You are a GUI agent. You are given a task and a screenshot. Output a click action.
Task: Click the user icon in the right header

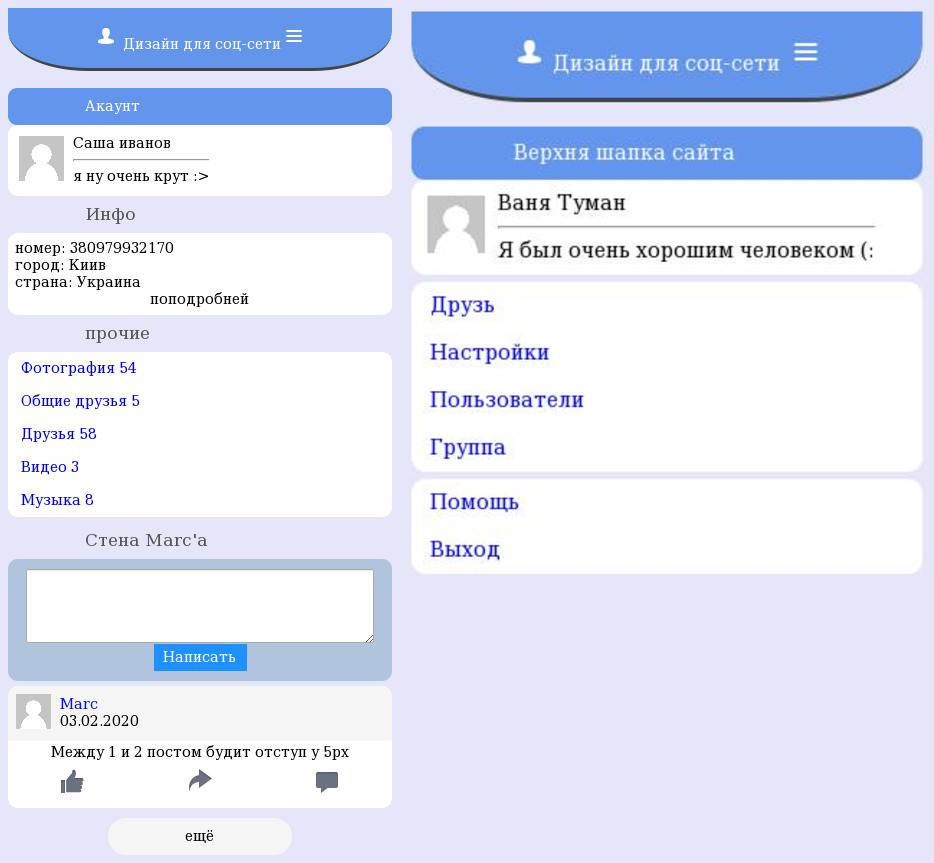coord(529,52)
